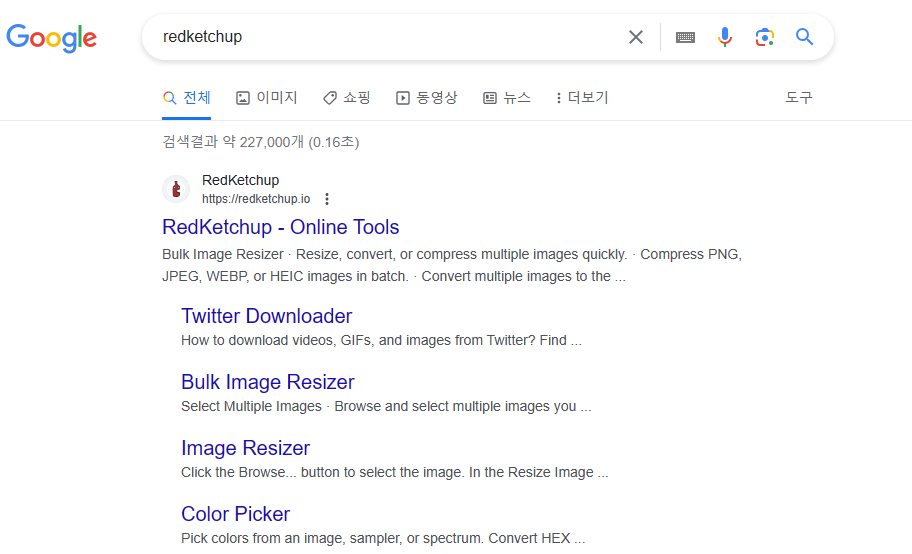Viewport: 912px width, 554px height.
Task: Expand the 더보기 menu
Action: pyautogui.click(x=582, y=98)
